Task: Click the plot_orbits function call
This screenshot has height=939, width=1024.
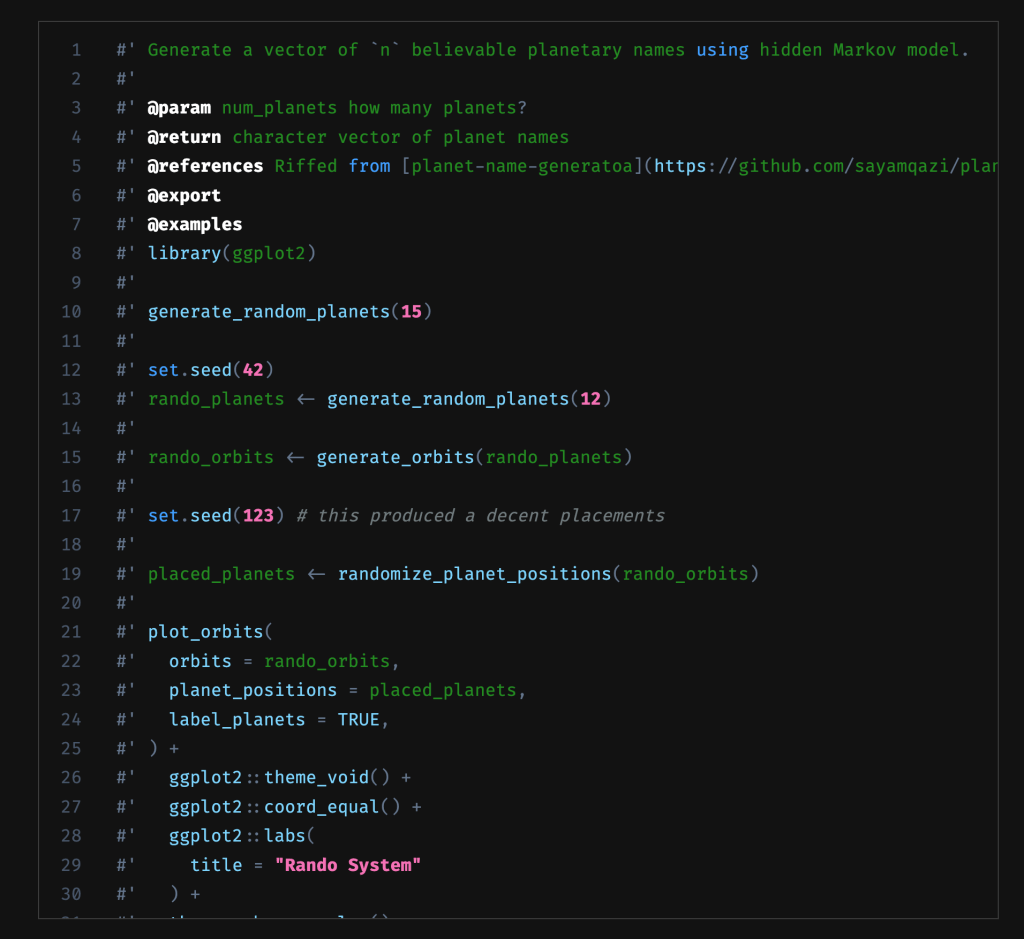Action: coord(205,632)
